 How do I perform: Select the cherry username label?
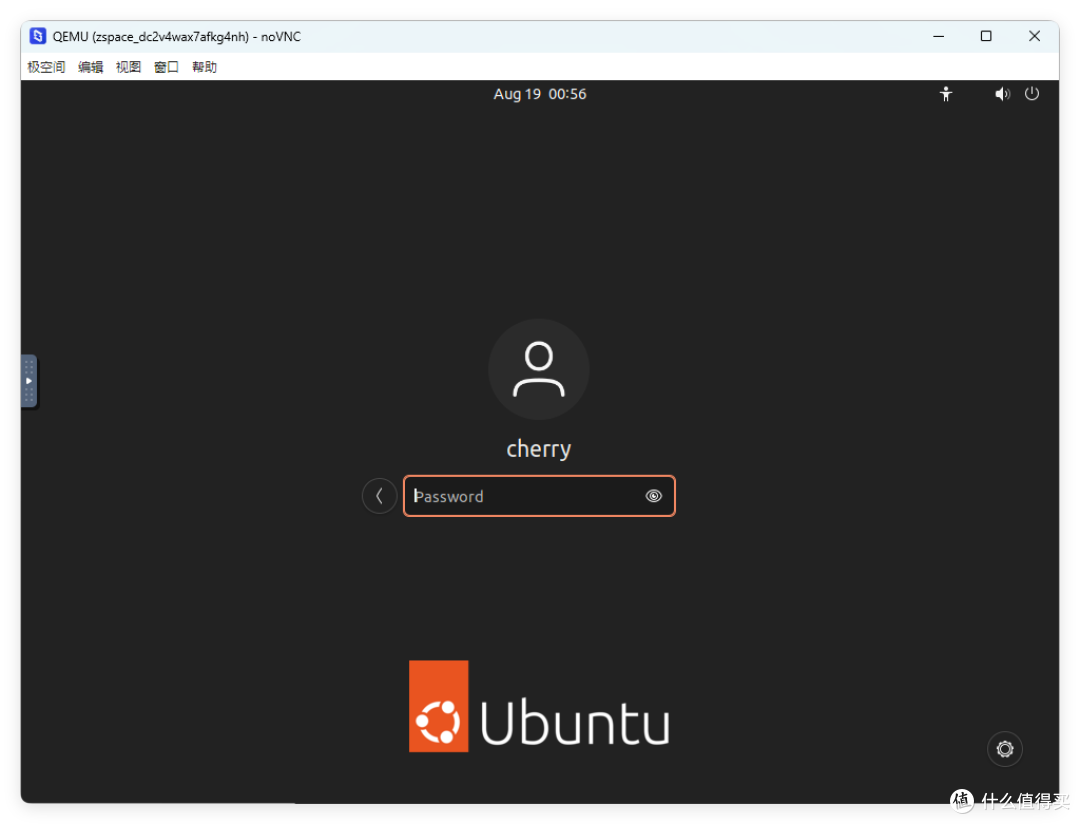(539, 448)
